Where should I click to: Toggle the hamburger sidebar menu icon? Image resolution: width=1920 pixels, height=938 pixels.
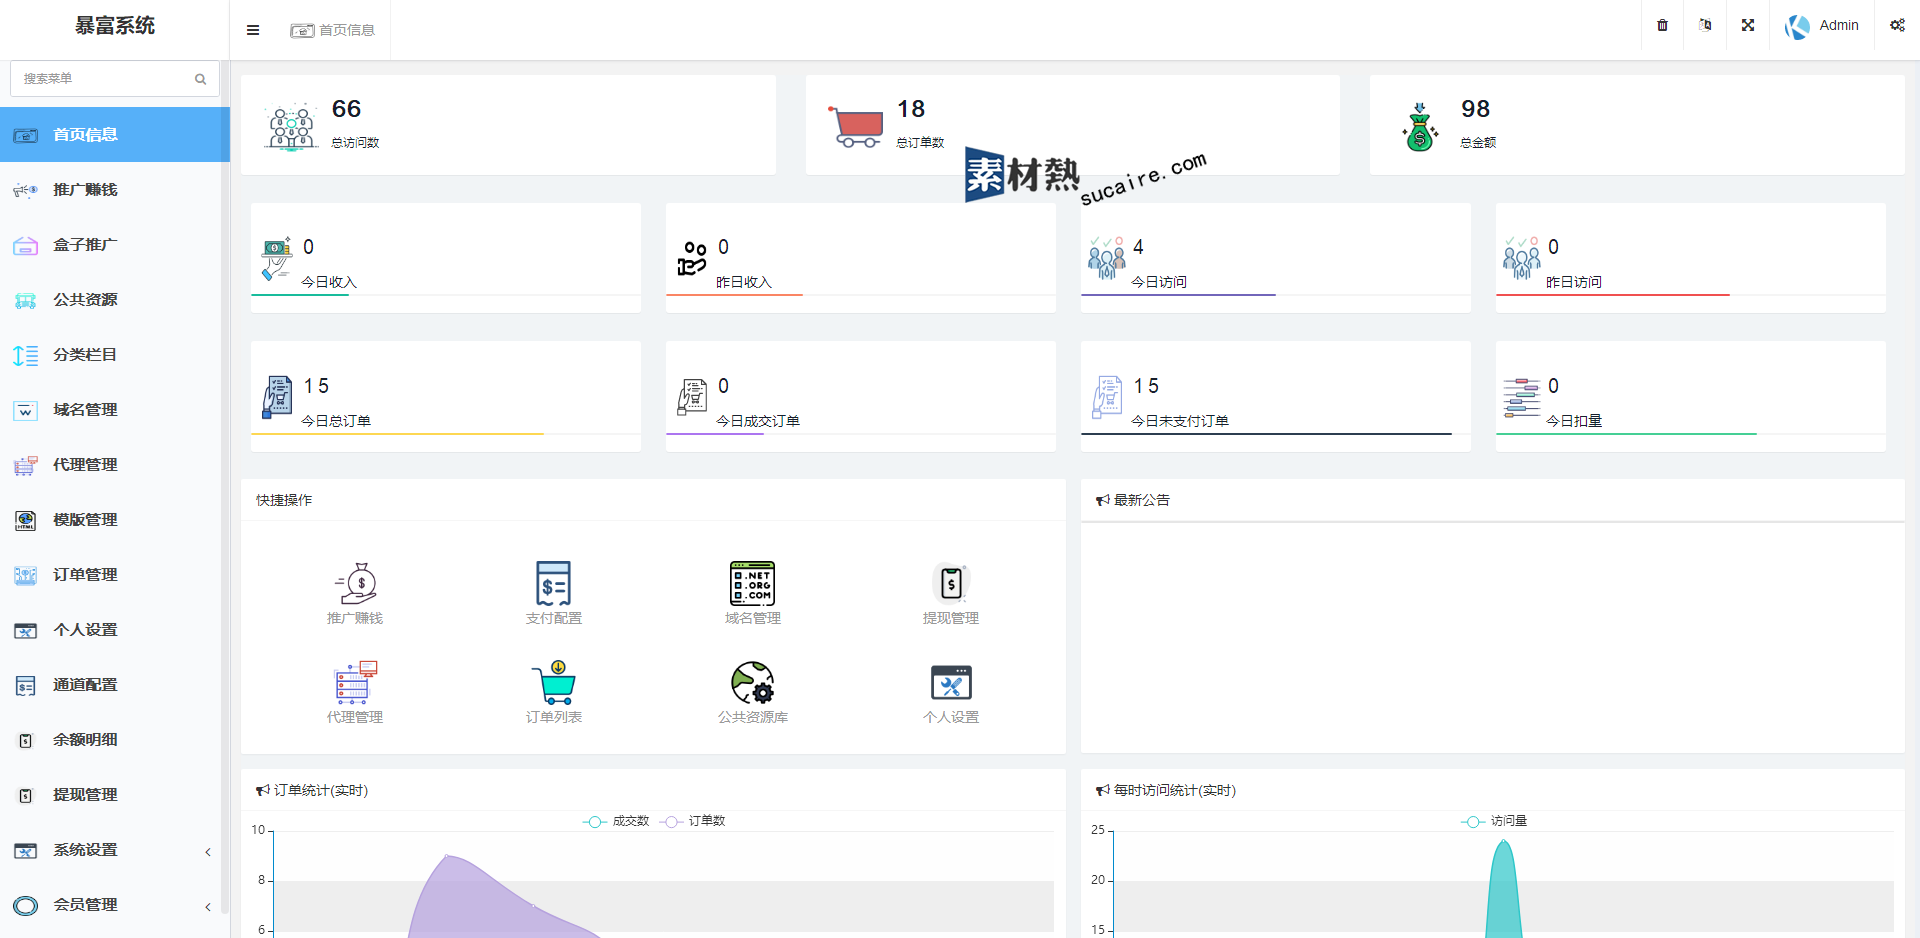click(253, 30)
